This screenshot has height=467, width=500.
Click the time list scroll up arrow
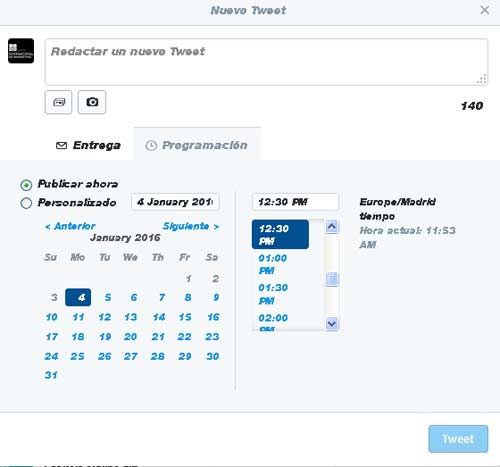tap(332, 227)
